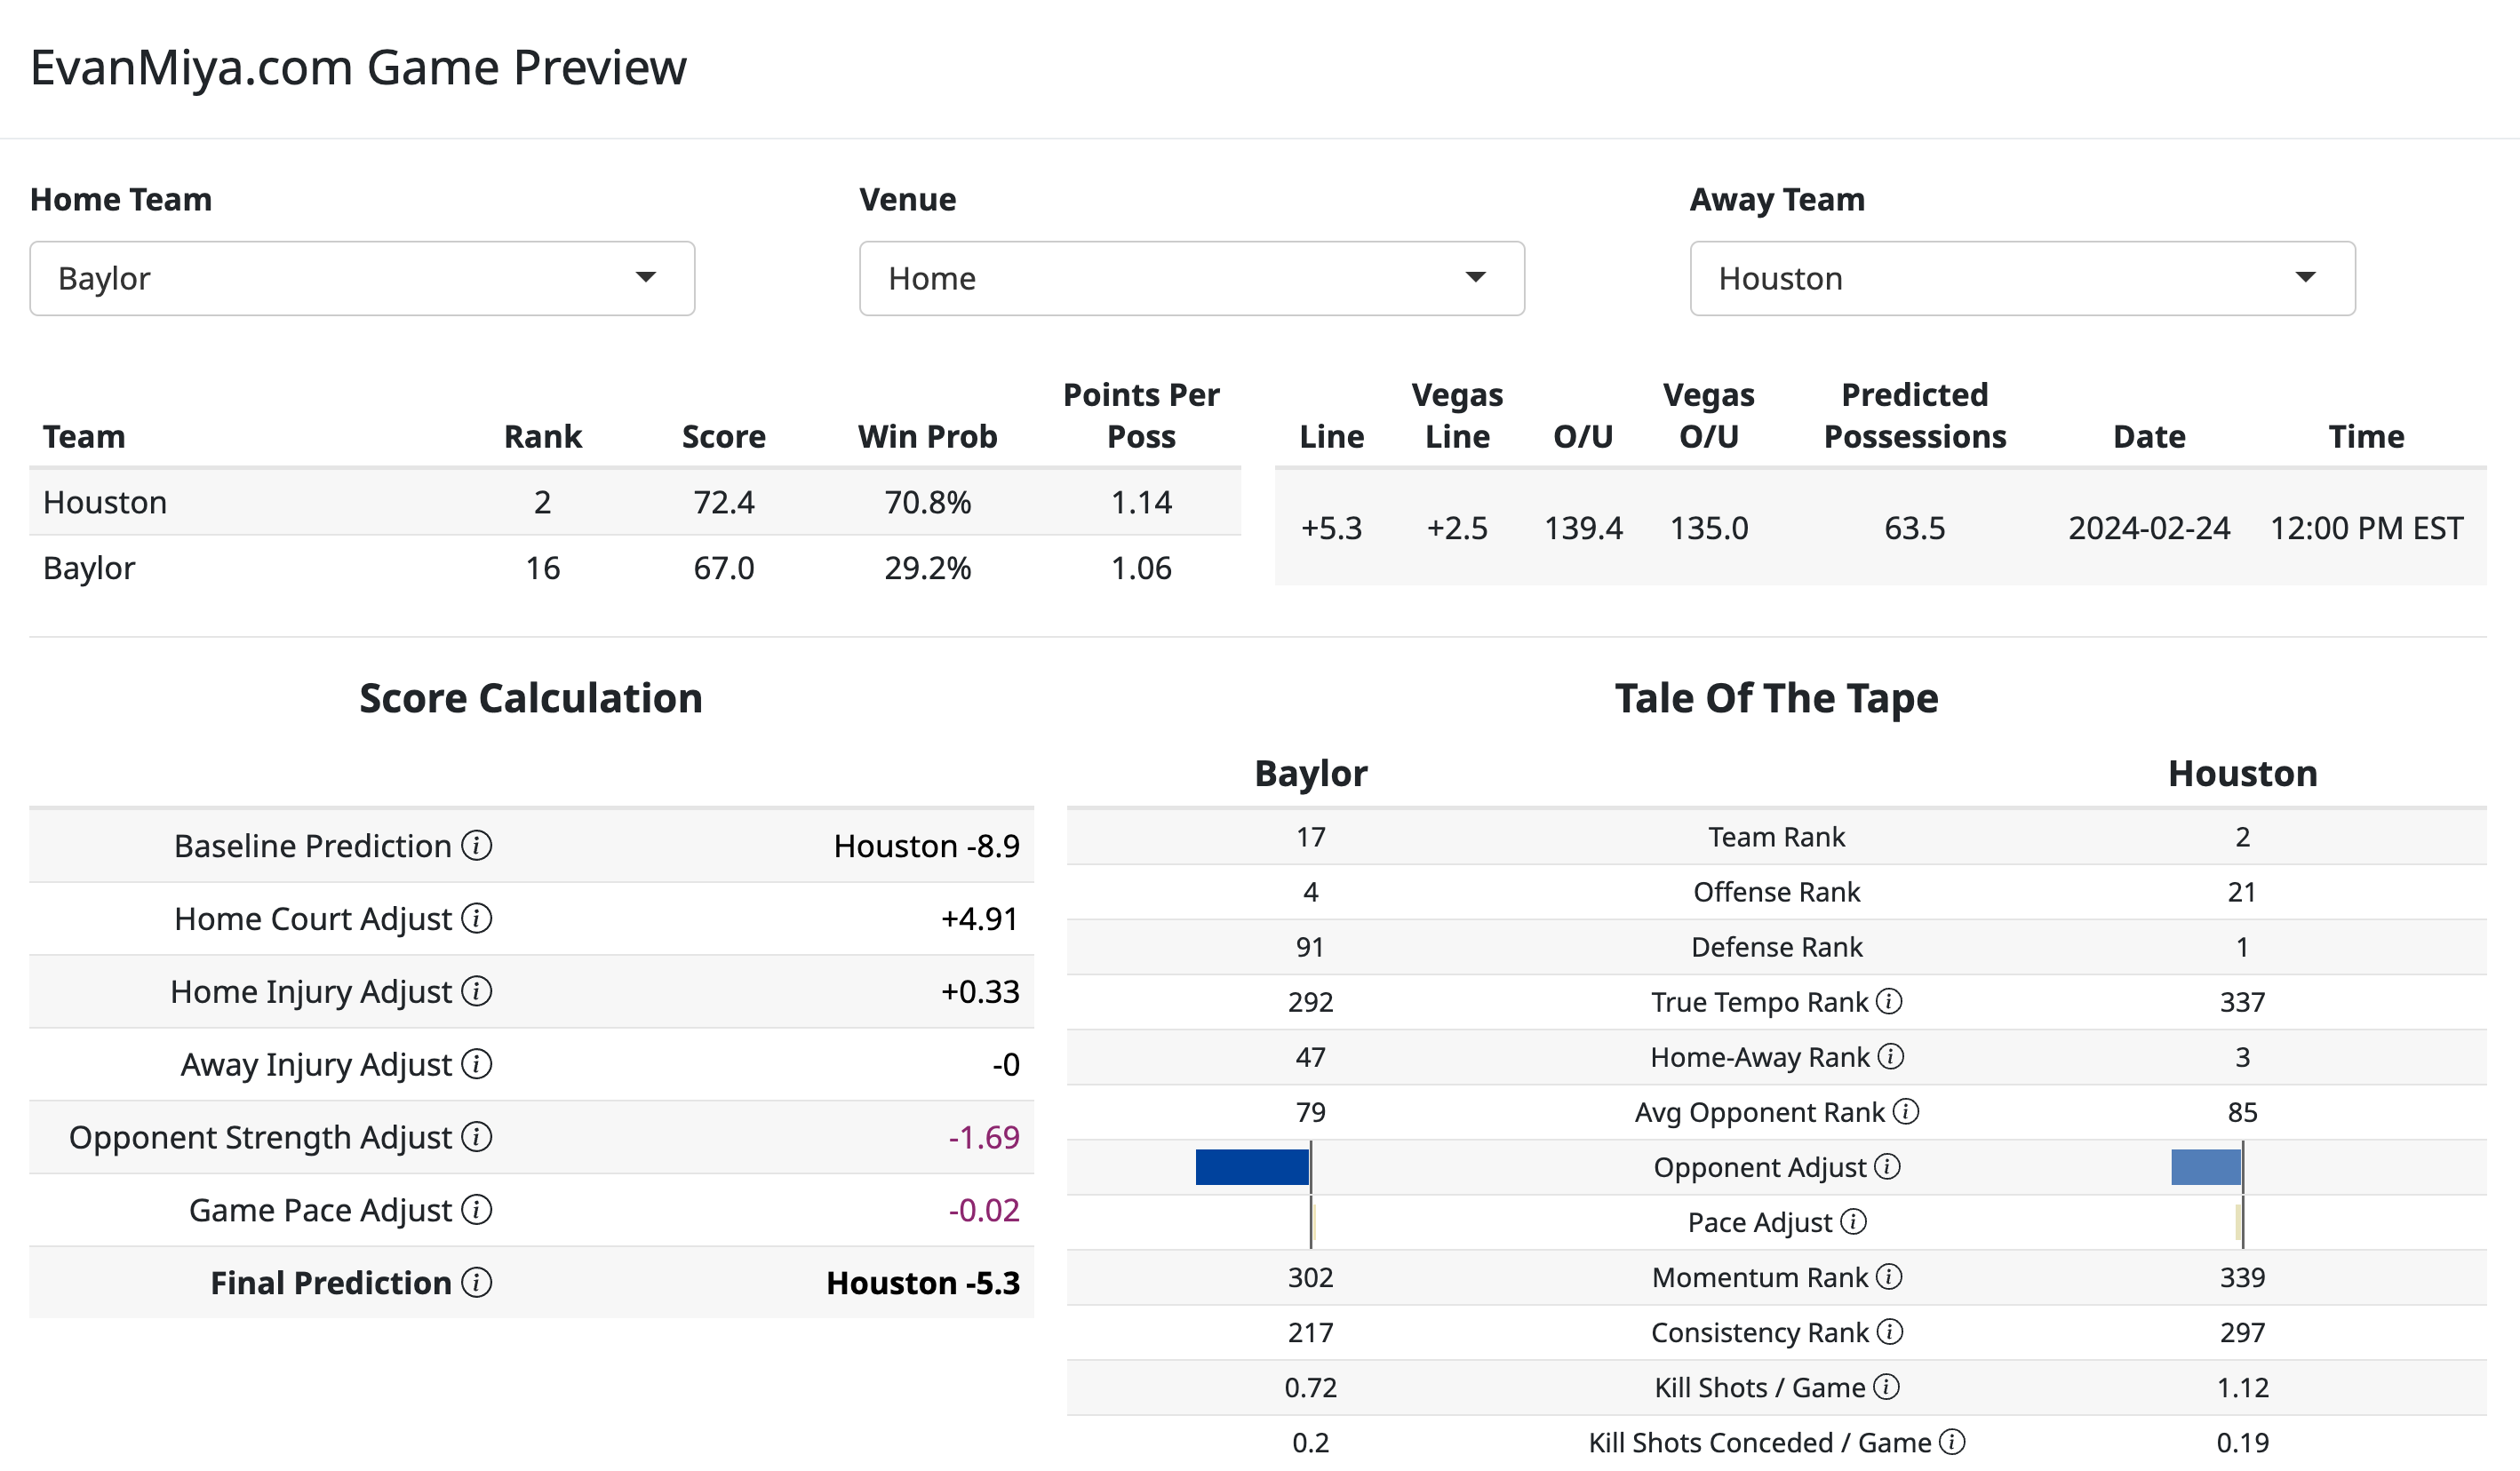Click the Final Prediction info icon
Screen dimensions: 2520x1471
(x=477, y=1284)
